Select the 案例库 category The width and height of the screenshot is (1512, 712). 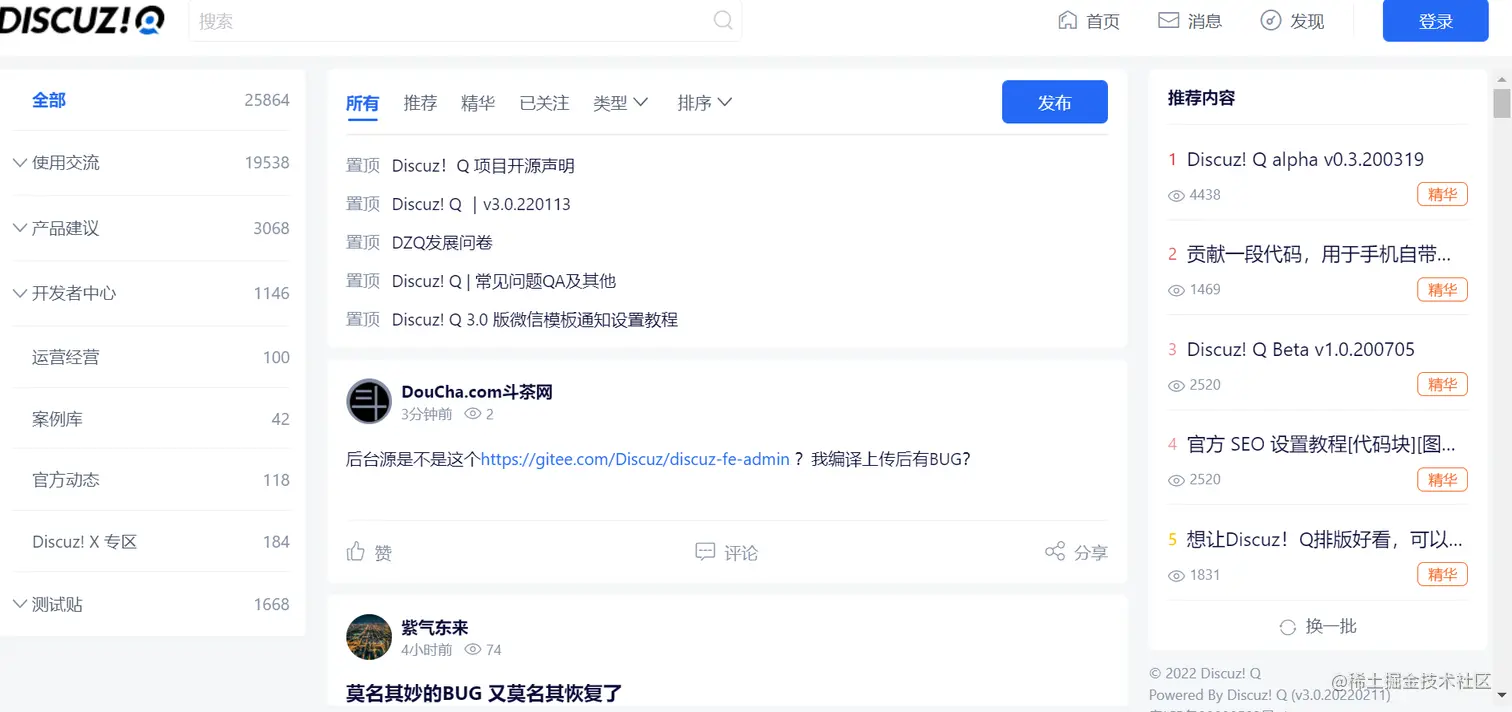pyautogui.click(x=57, y=419)
